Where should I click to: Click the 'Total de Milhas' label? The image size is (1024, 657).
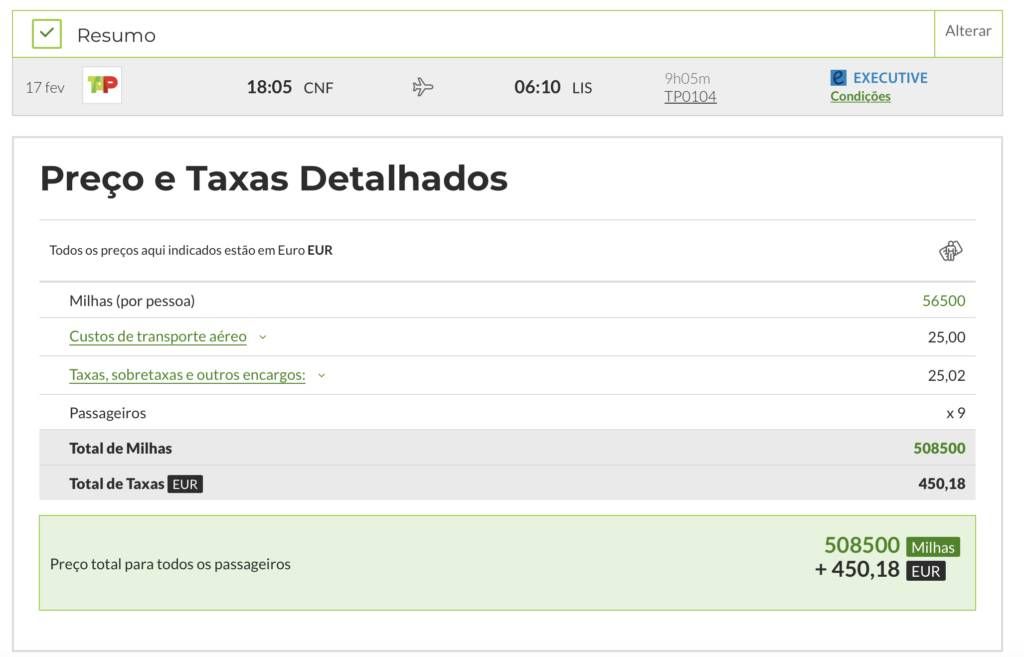click(121, 449)
